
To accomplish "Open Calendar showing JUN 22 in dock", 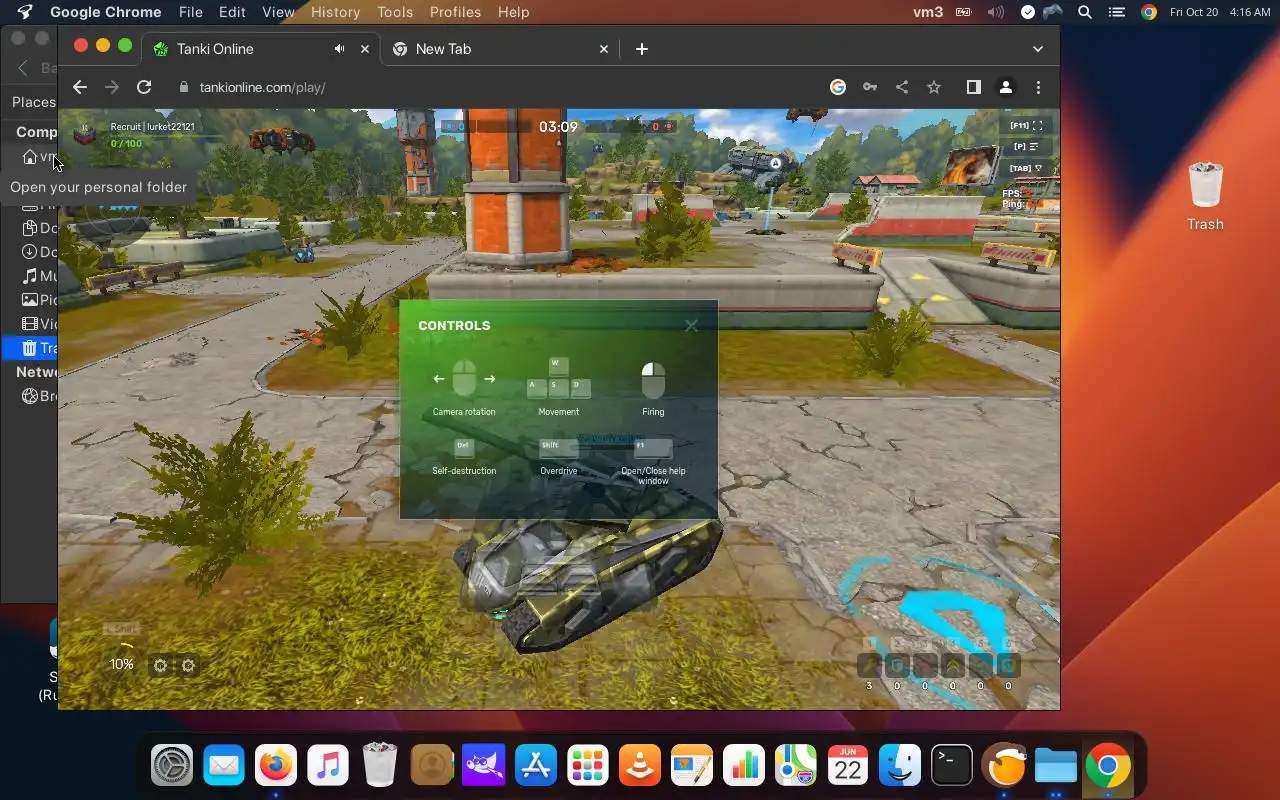I will pos(848,767).
